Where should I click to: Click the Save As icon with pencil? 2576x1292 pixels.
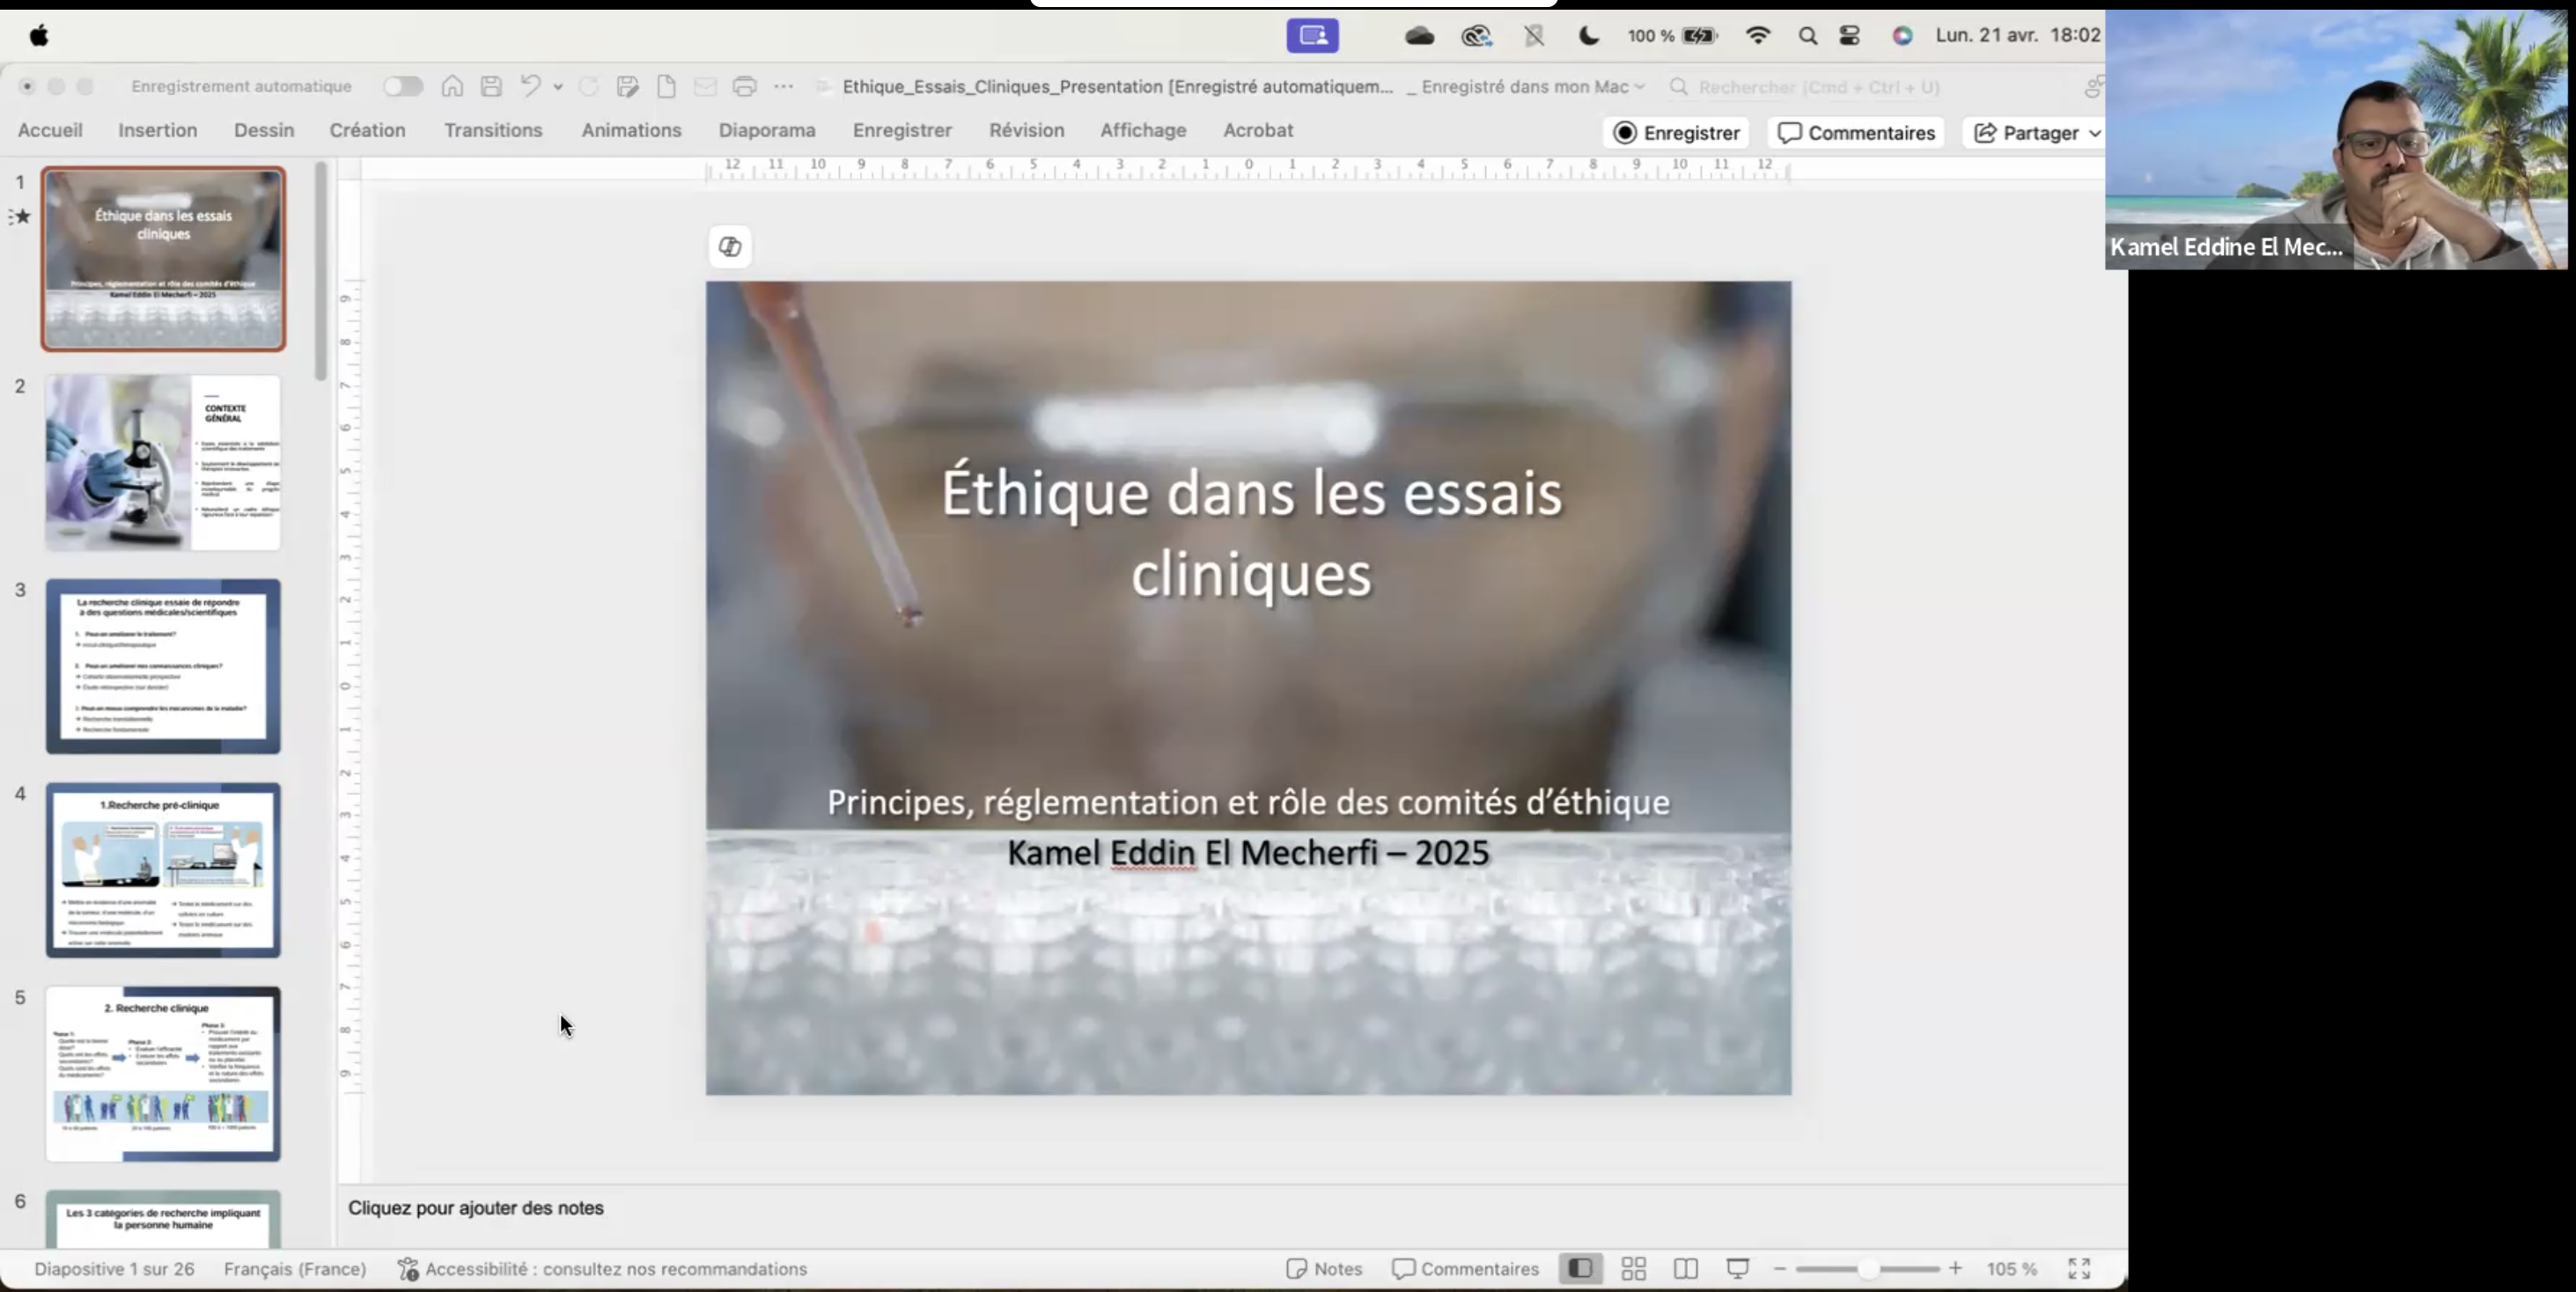pos(628,86)
